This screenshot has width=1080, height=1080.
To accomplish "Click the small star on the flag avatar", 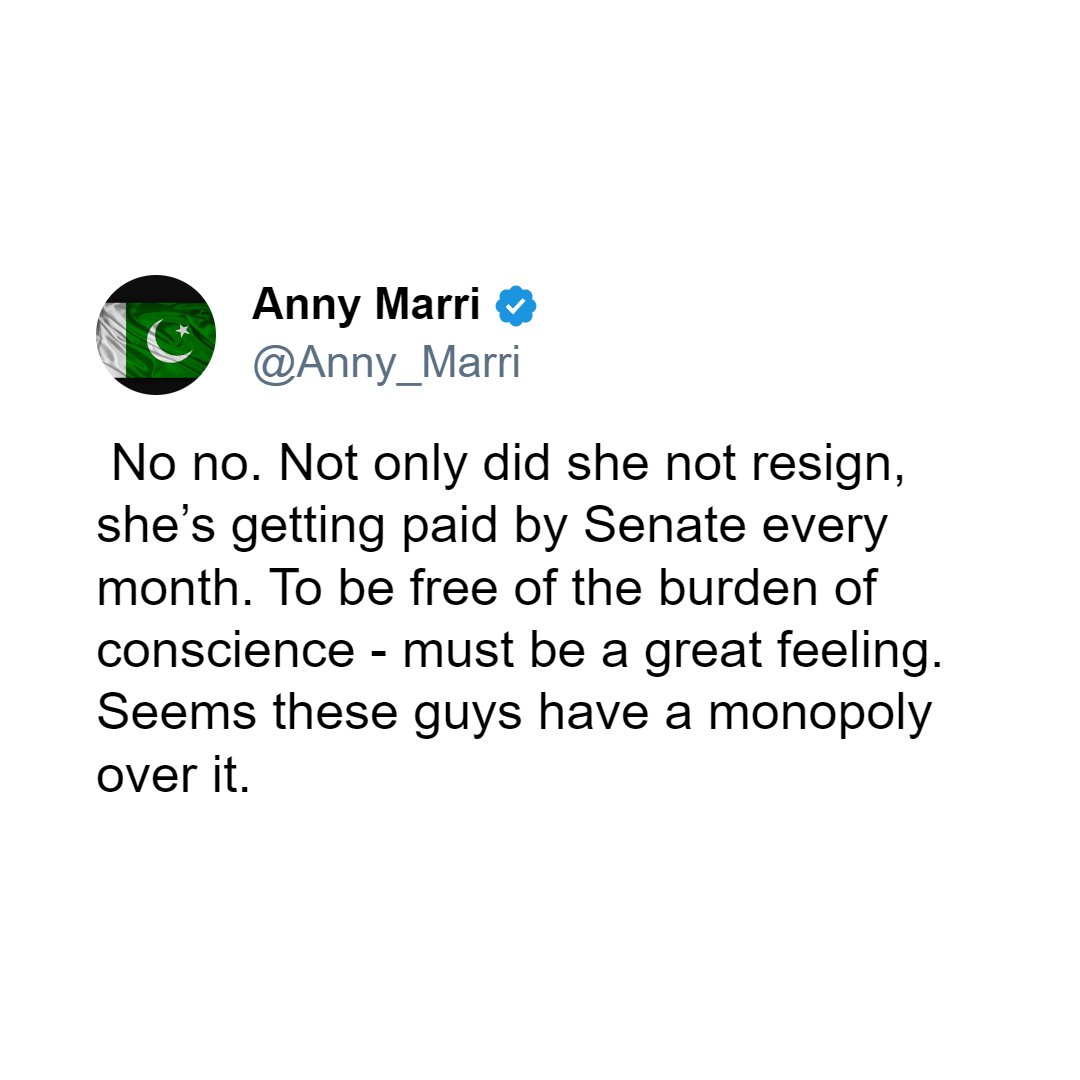I will tap(182, 330).
